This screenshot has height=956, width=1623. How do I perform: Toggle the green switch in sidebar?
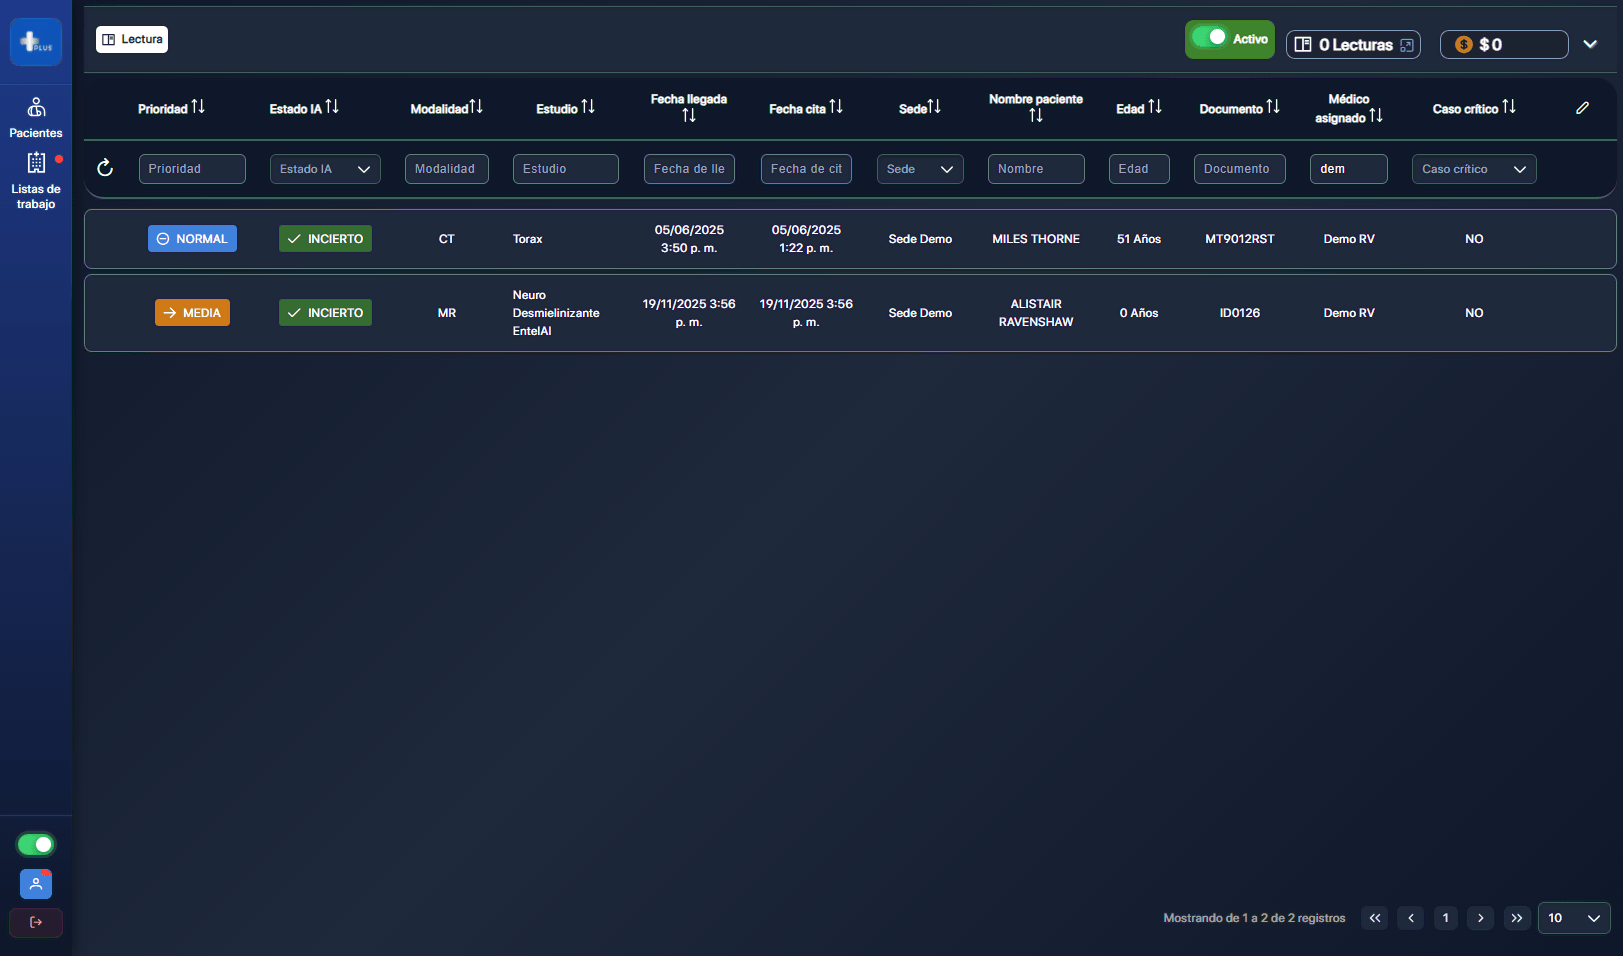tap(36, 845)
